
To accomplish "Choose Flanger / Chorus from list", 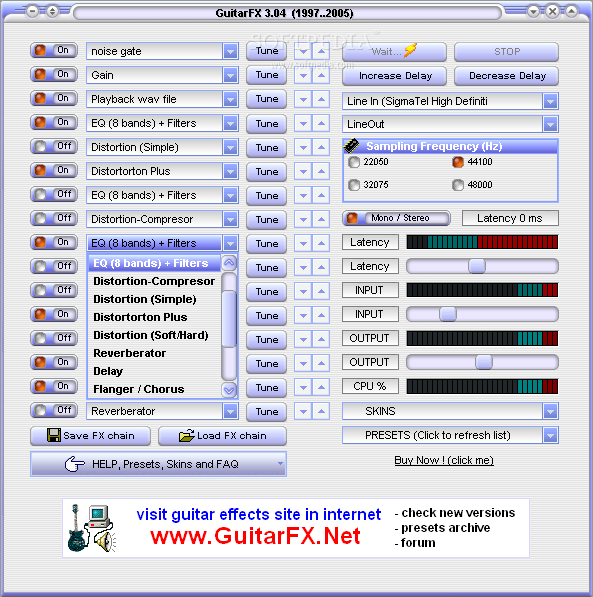I will 154,389.
